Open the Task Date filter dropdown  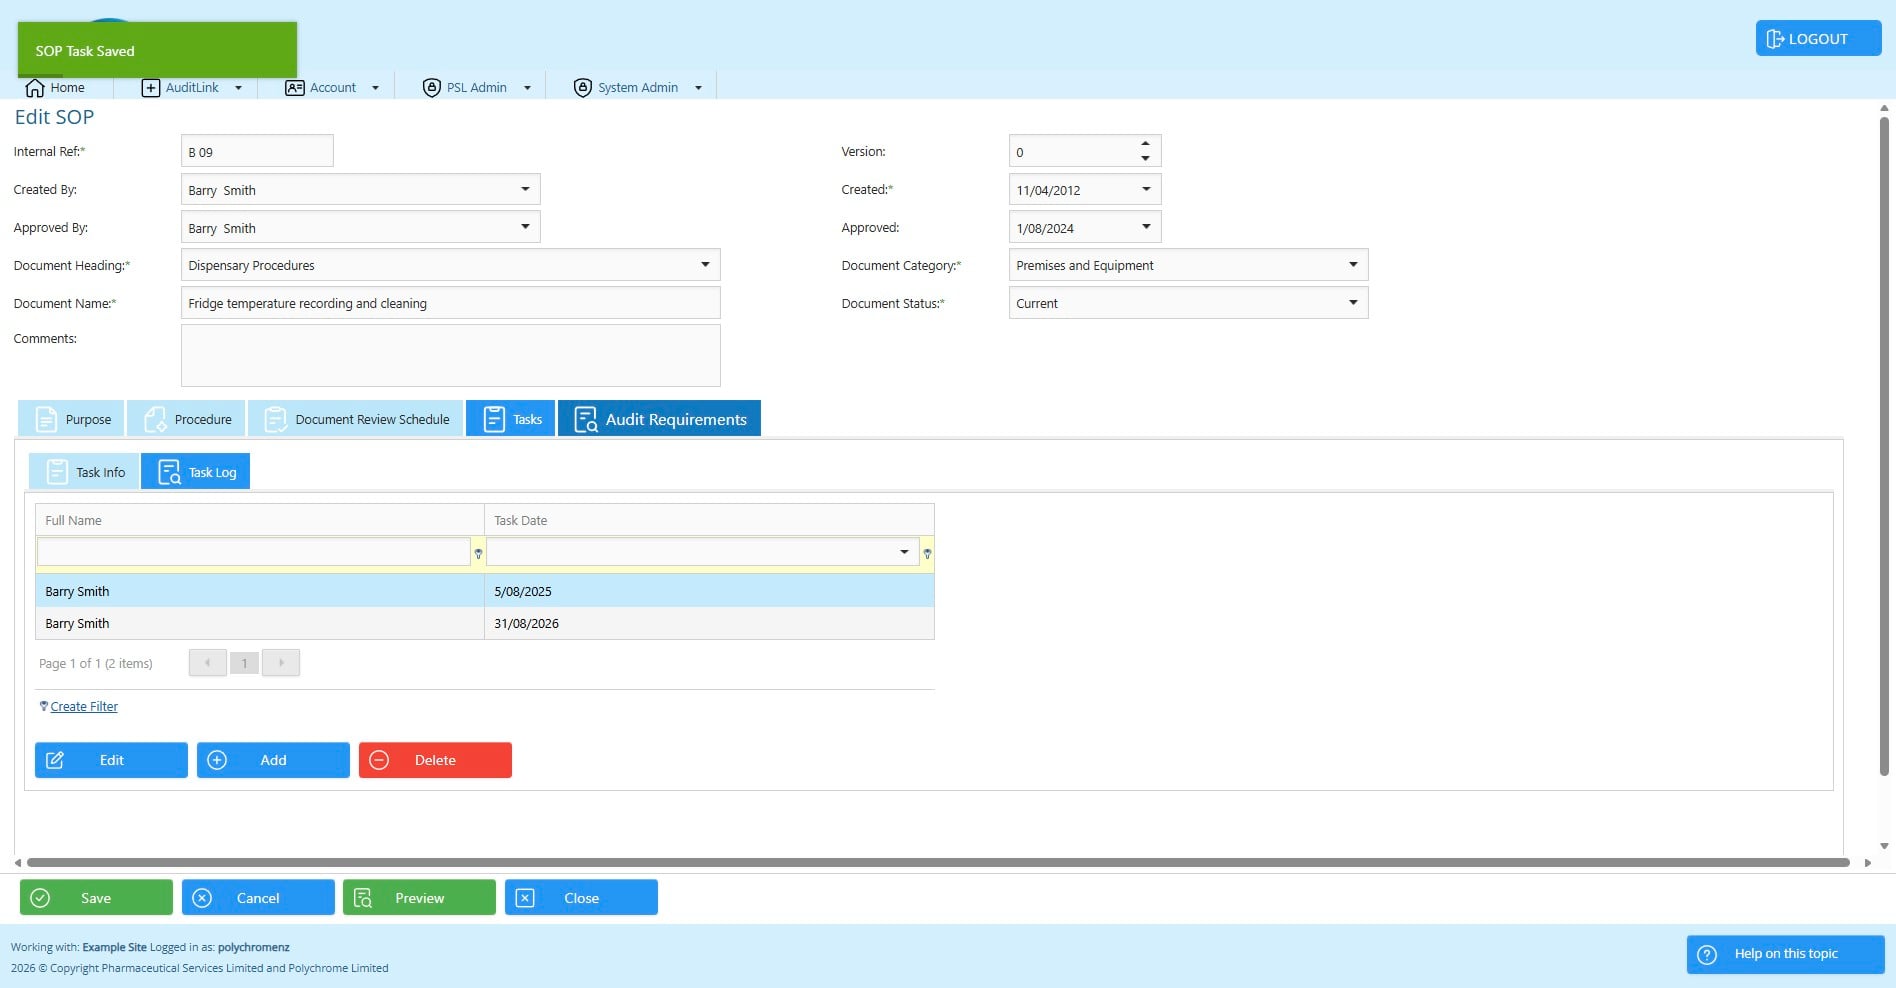point(904,552)
